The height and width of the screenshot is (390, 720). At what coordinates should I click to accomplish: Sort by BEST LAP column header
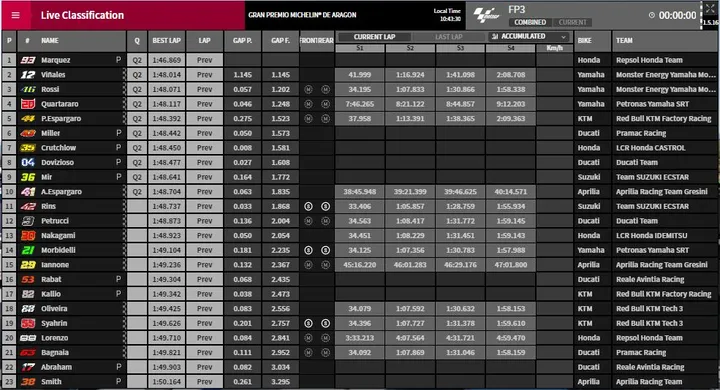(x=167, y=41)
